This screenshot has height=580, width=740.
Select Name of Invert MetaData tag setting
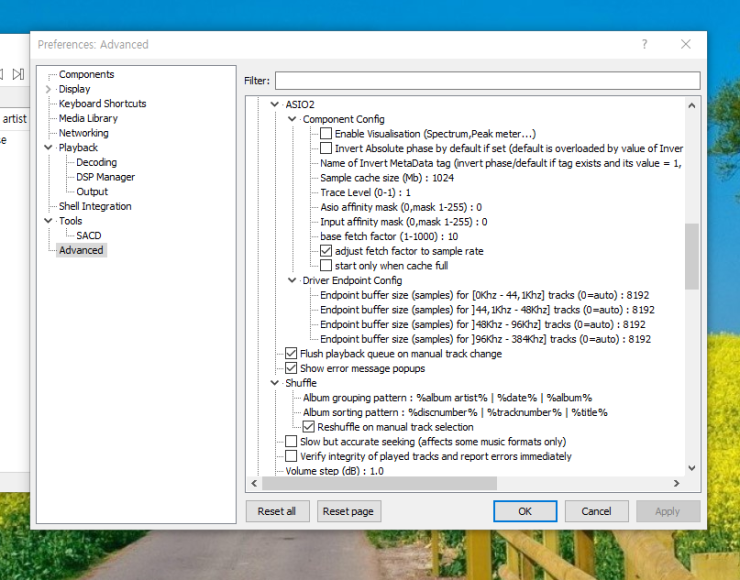(501, 163)
